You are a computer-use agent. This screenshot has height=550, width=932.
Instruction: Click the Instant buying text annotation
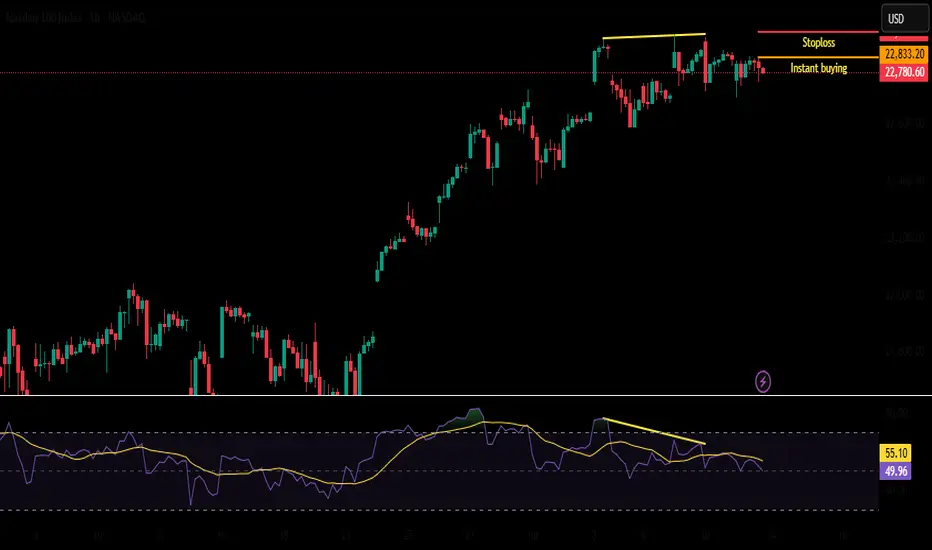click(x=818, y=68)
